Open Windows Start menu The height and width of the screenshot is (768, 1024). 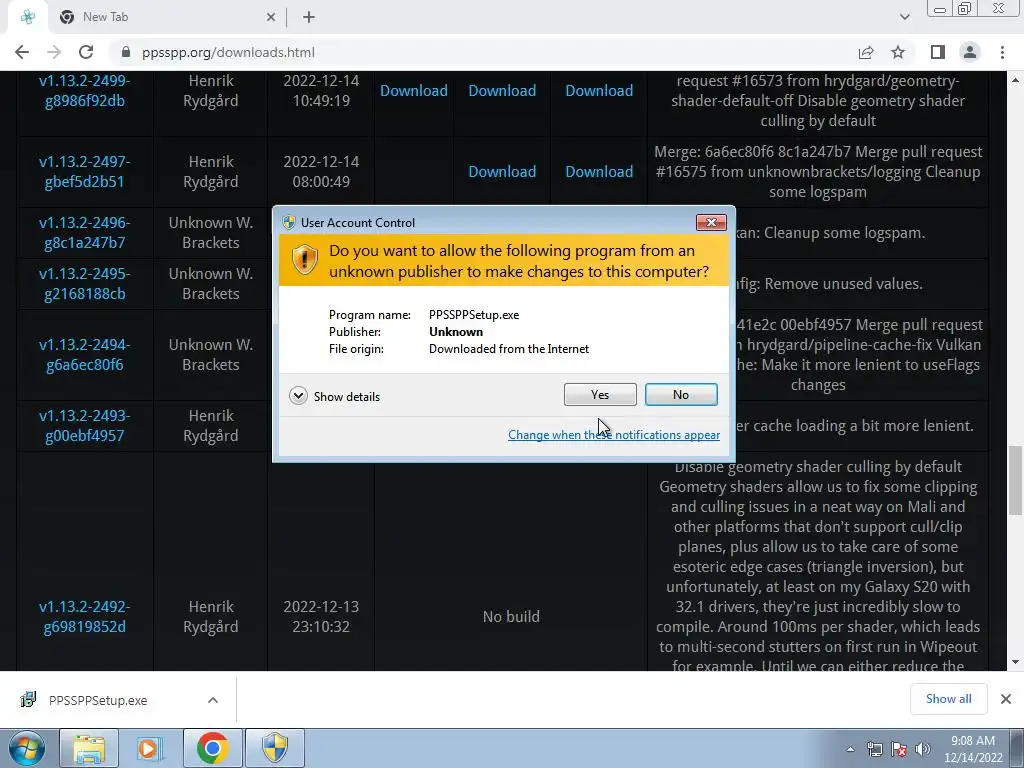click(27, 748)
